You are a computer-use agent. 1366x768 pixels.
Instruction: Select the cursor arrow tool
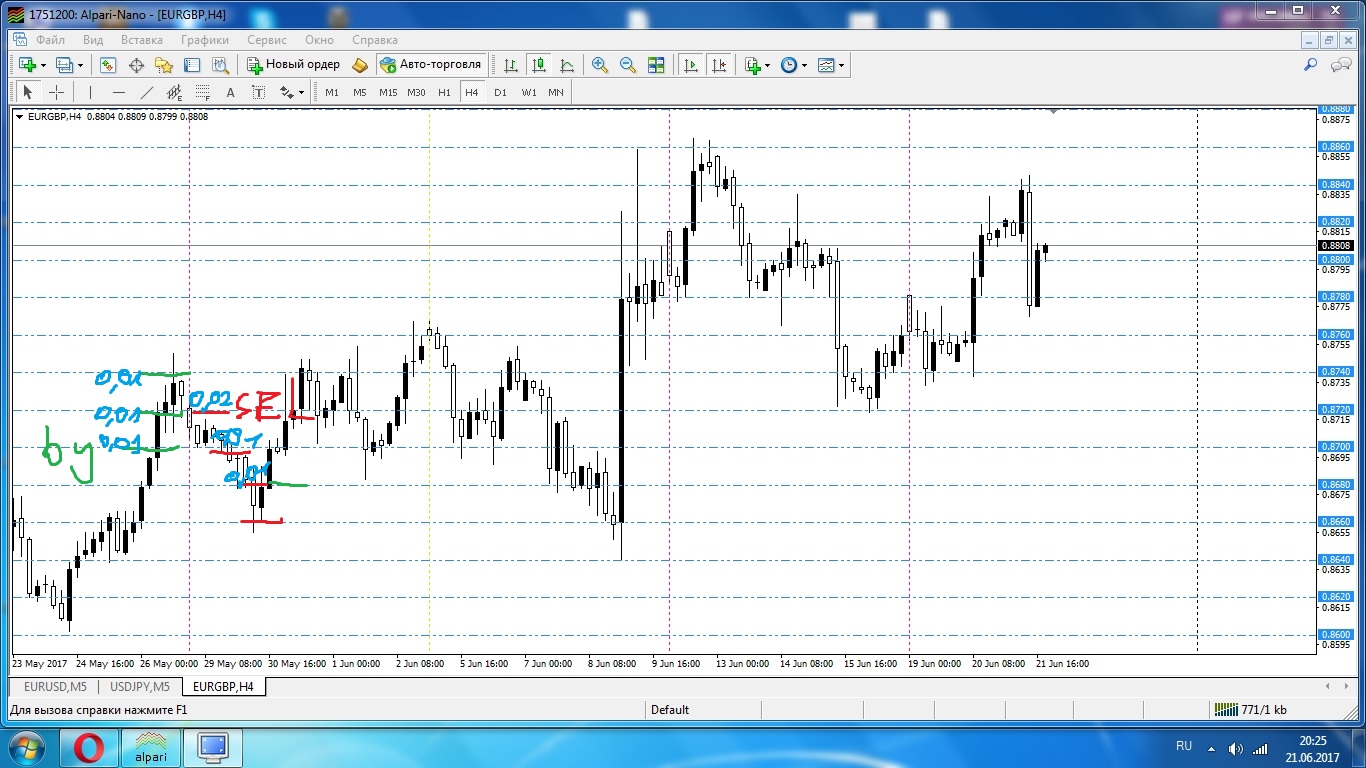[28, 92]
